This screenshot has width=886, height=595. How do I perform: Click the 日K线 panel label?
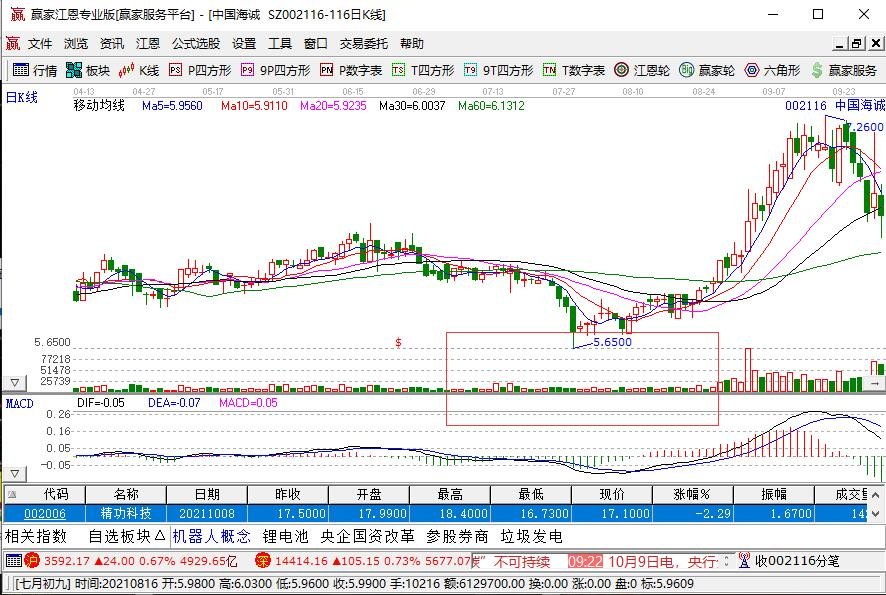point(21,97)
